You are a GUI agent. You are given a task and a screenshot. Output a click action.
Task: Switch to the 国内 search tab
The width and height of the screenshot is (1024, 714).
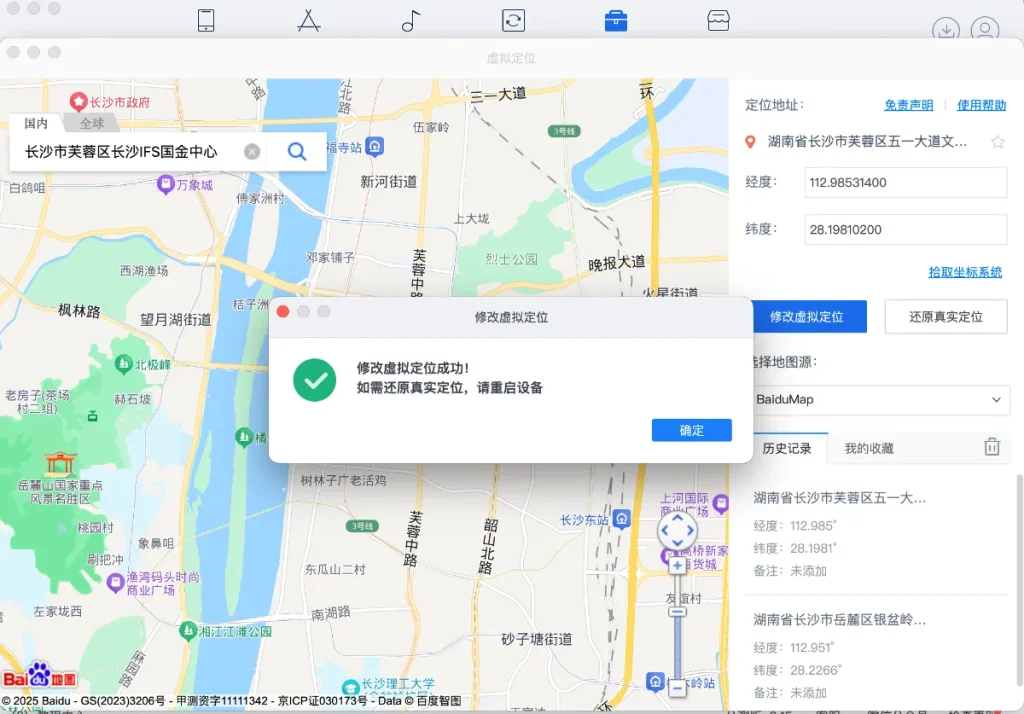pyautogui.click(x=36, y=123)
